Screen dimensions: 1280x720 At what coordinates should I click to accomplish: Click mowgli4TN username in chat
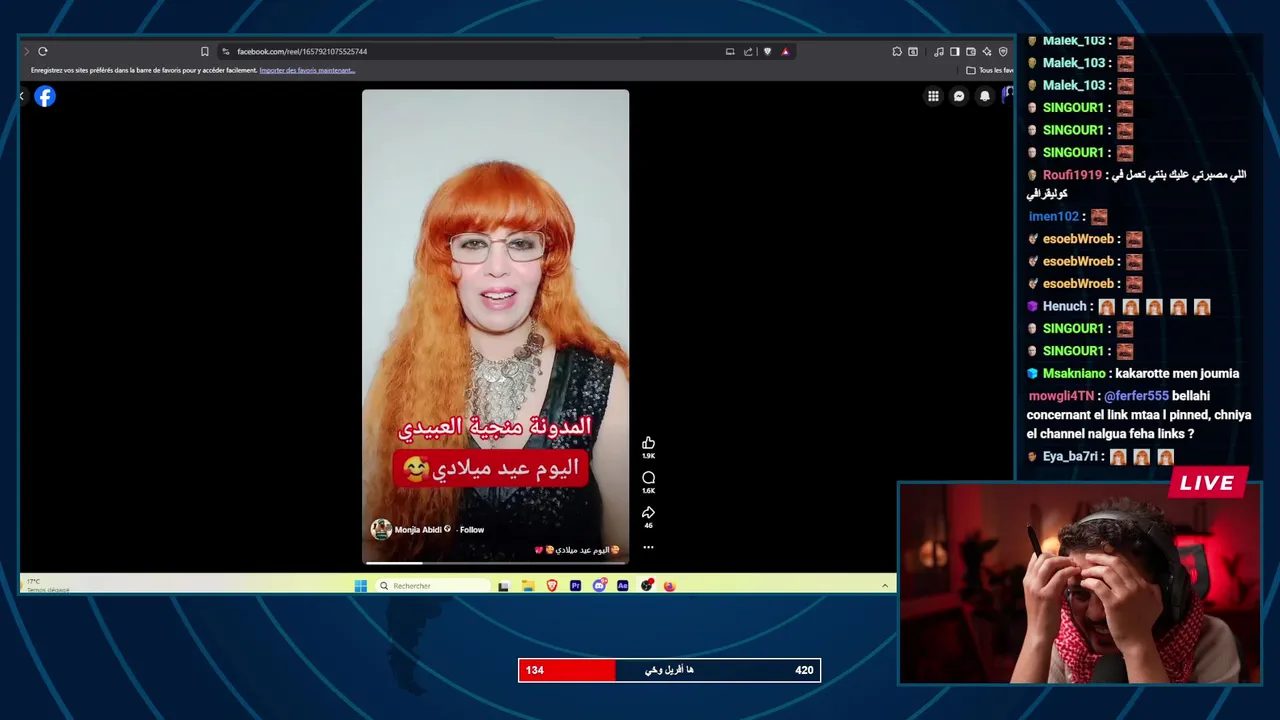[1062, 396]
